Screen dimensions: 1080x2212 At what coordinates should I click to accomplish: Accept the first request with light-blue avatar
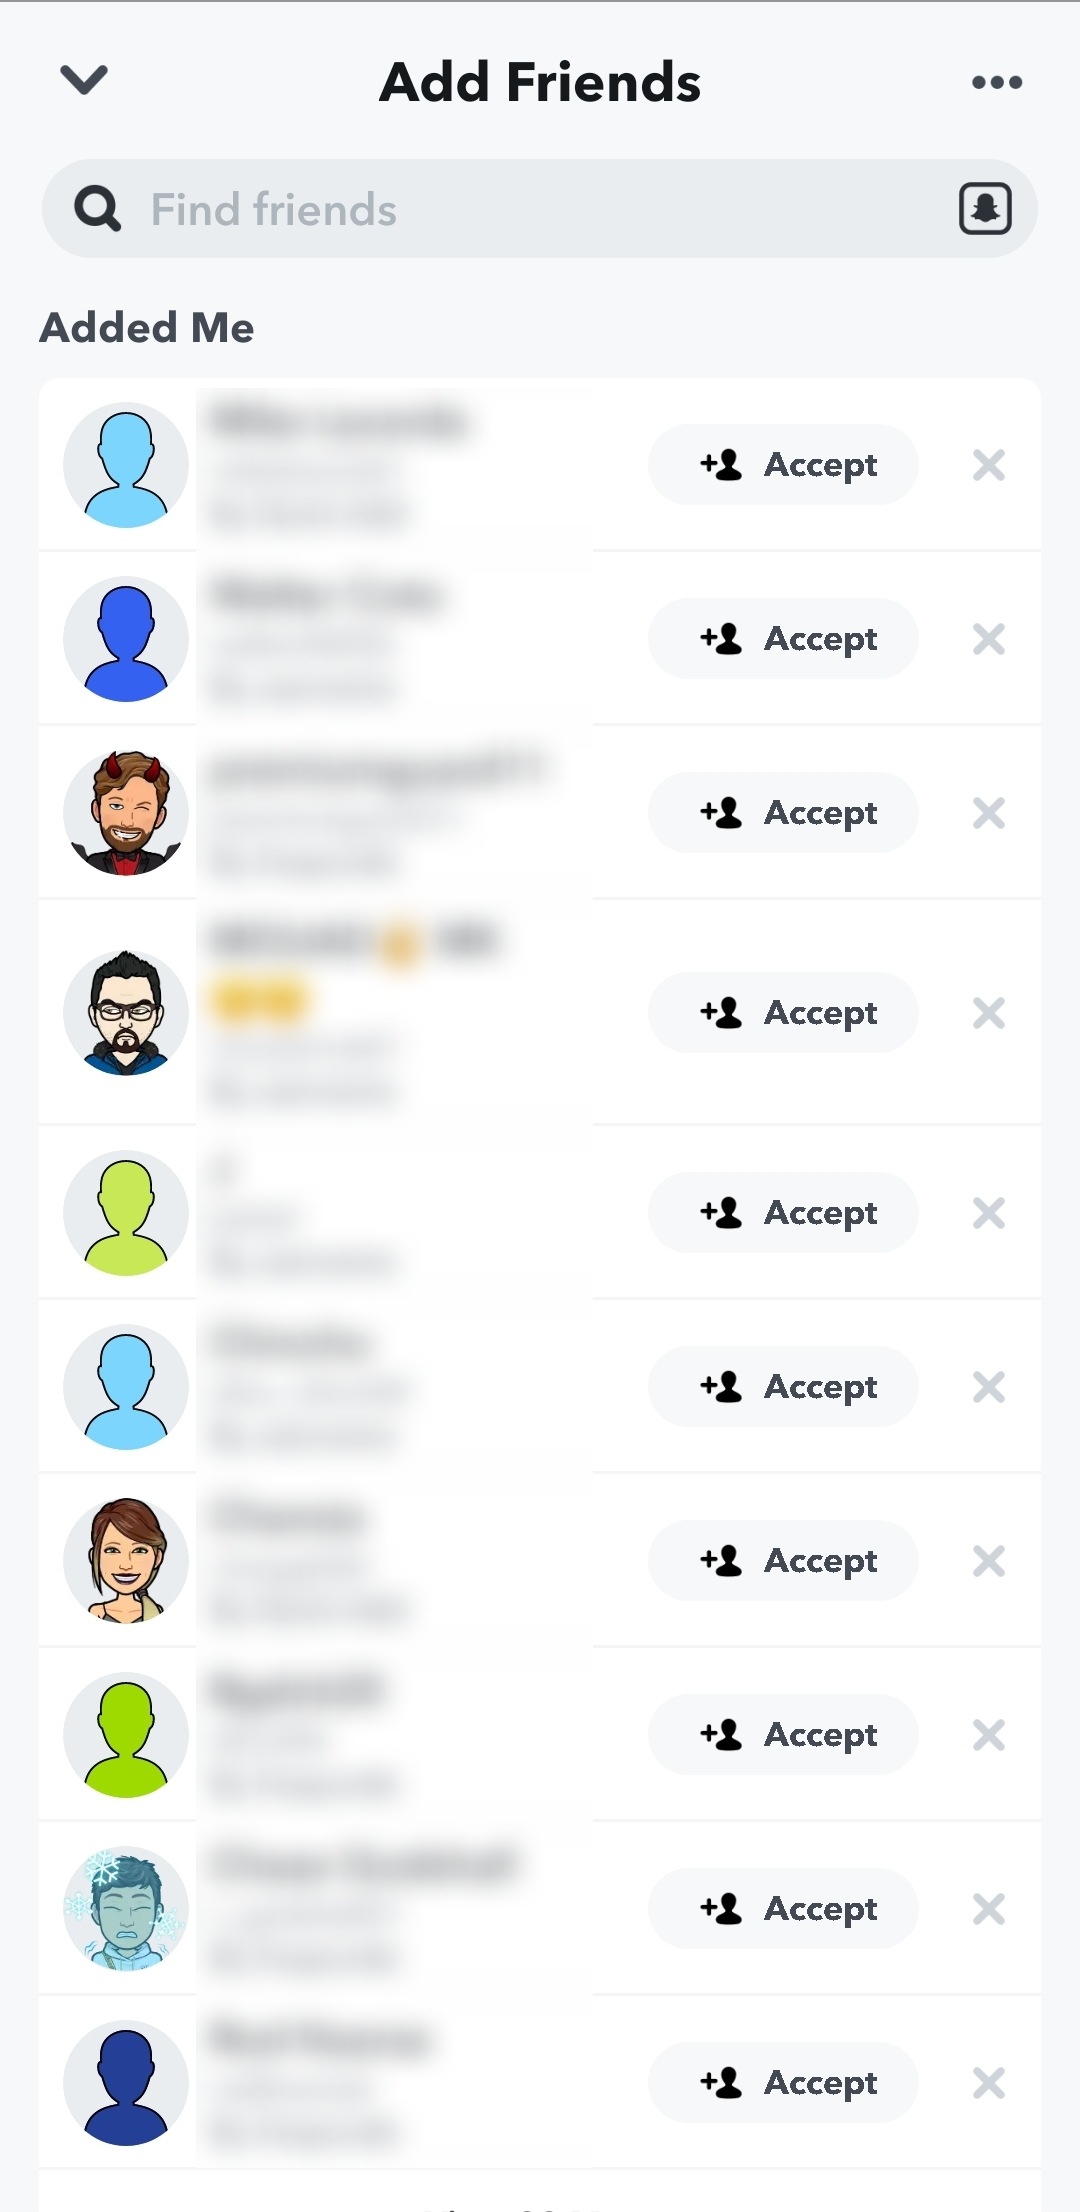(x=783, y=465)
